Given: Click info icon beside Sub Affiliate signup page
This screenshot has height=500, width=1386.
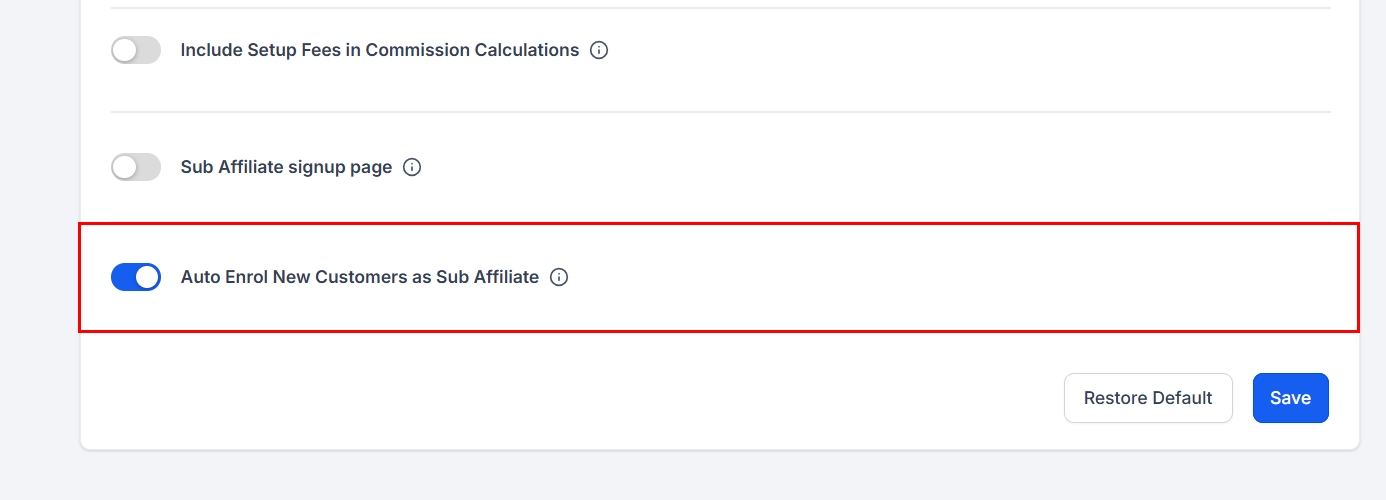Looking at the screenshot, I should click(412, 167).
